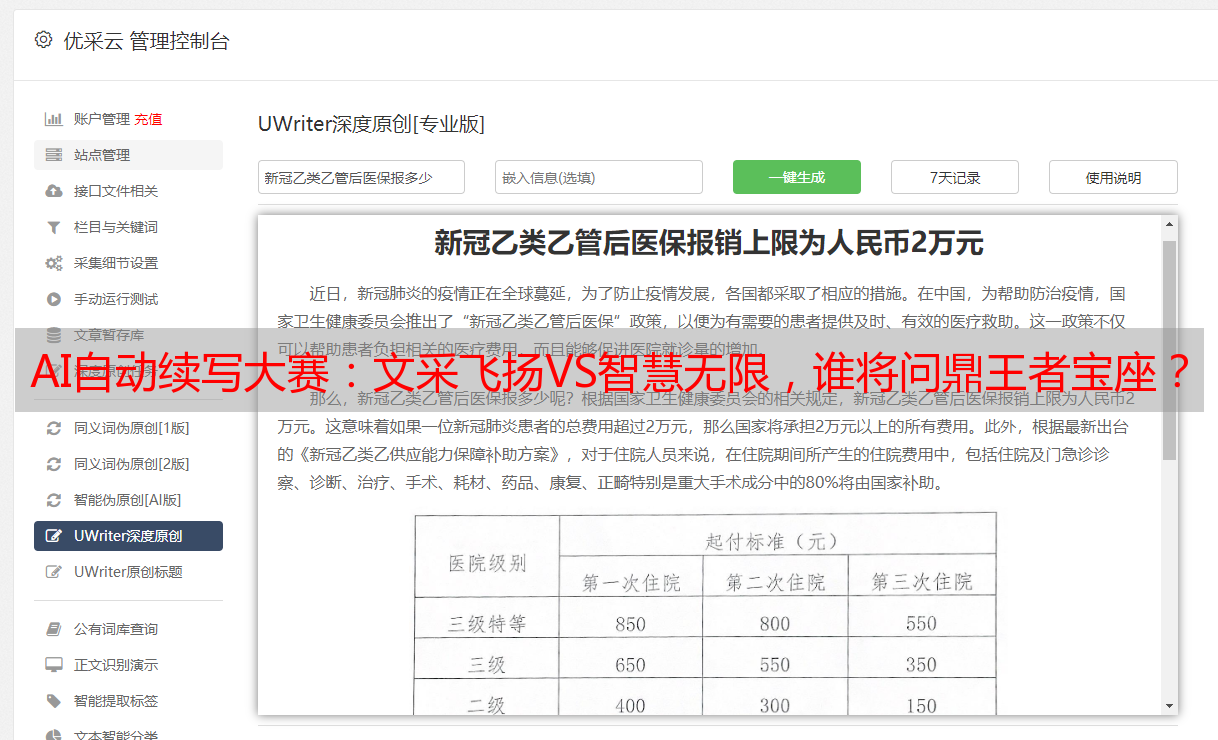
Task: Open the 充值 recharge link
Action: [148, 119]
